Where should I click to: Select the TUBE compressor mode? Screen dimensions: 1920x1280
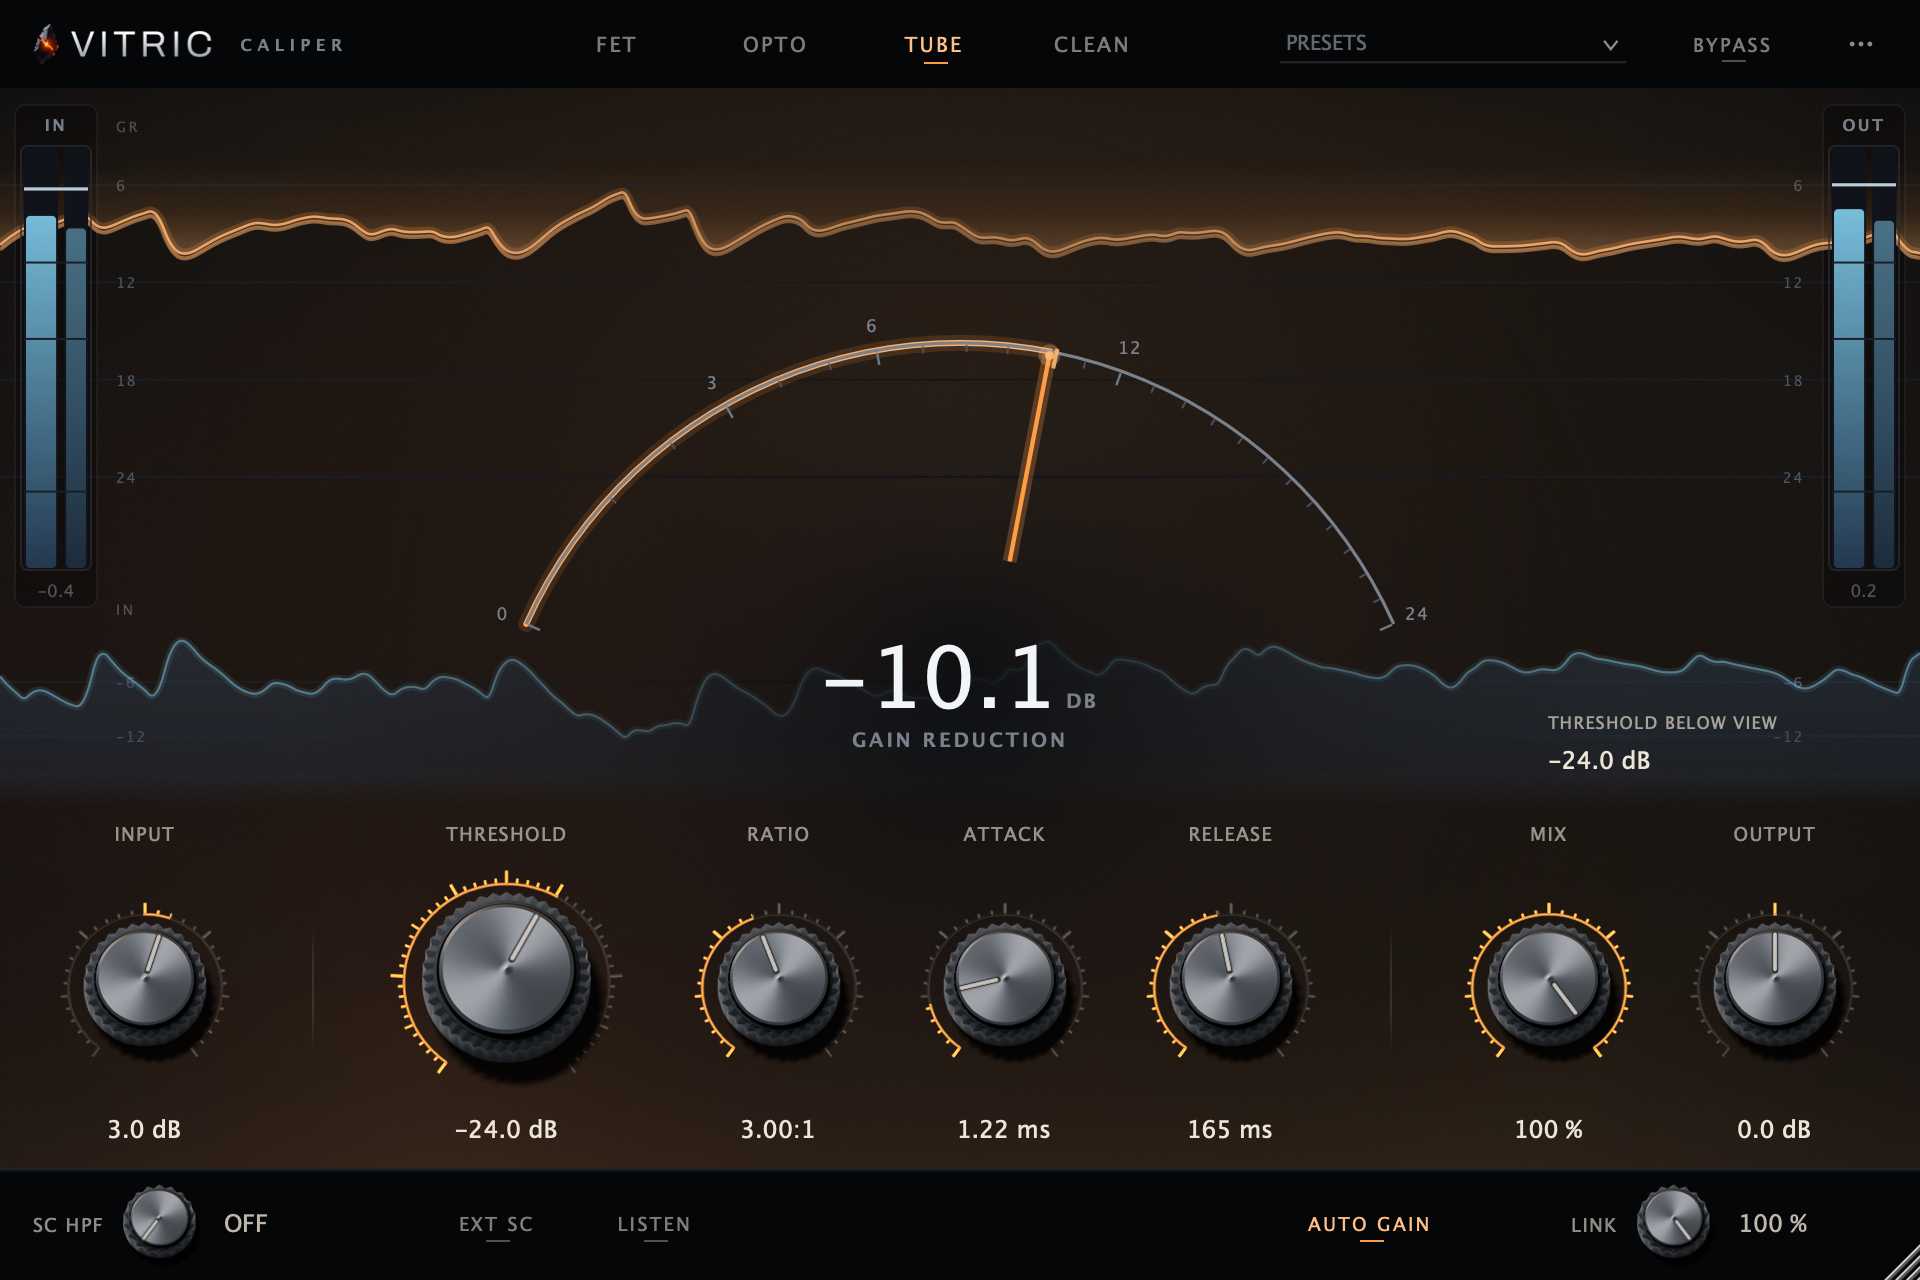coord(933,45)
